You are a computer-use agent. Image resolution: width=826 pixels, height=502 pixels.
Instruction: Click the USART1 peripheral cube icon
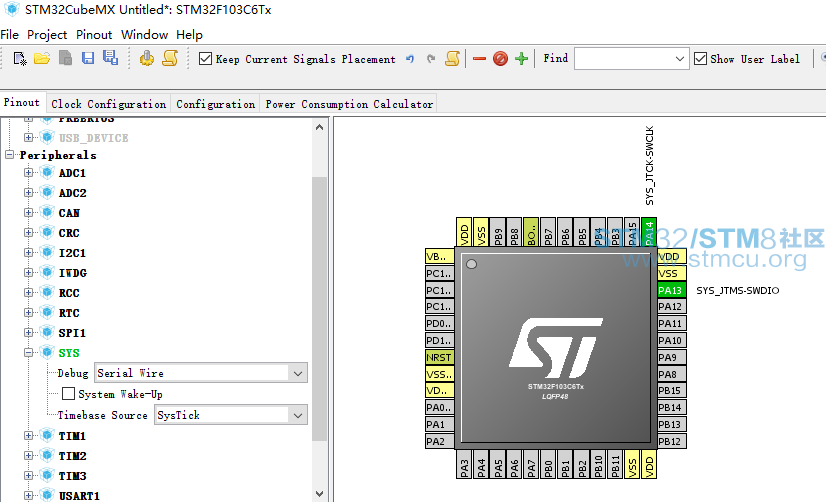pyautogui.click(x=47, y=495)
